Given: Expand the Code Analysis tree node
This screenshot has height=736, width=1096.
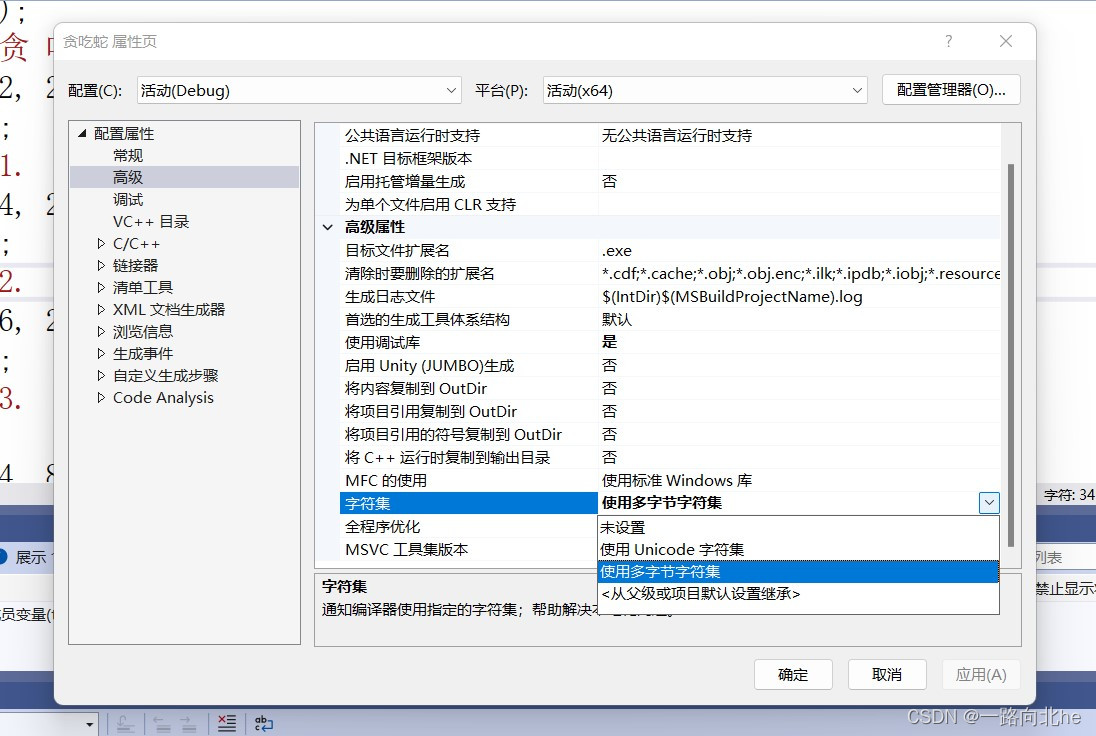Looking at the screenshot, I should 101,398.
